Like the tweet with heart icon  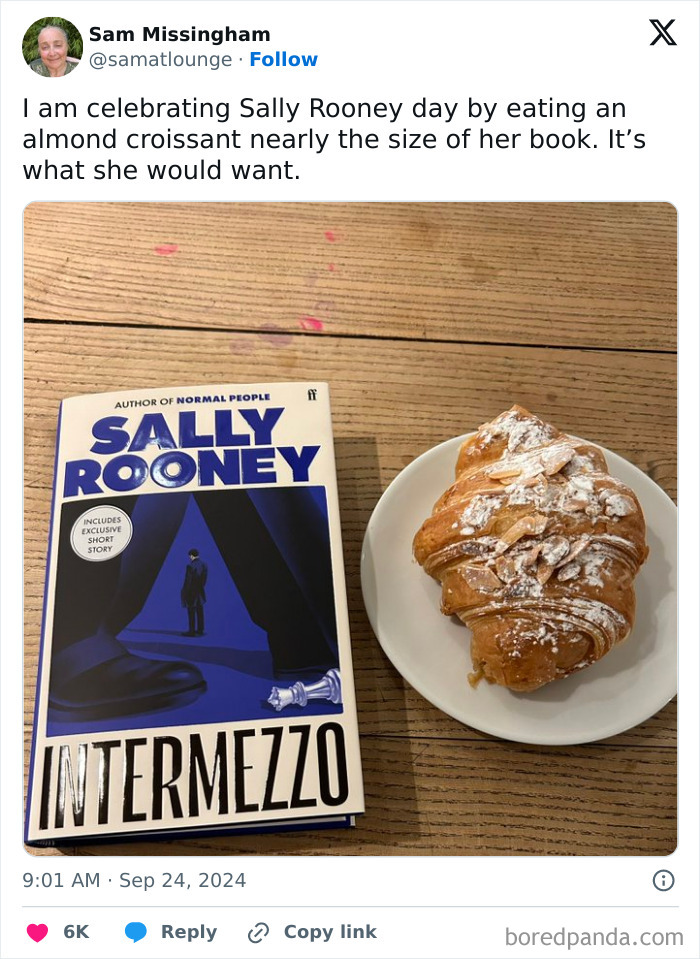pyautogui.click(x=37, y=932)
